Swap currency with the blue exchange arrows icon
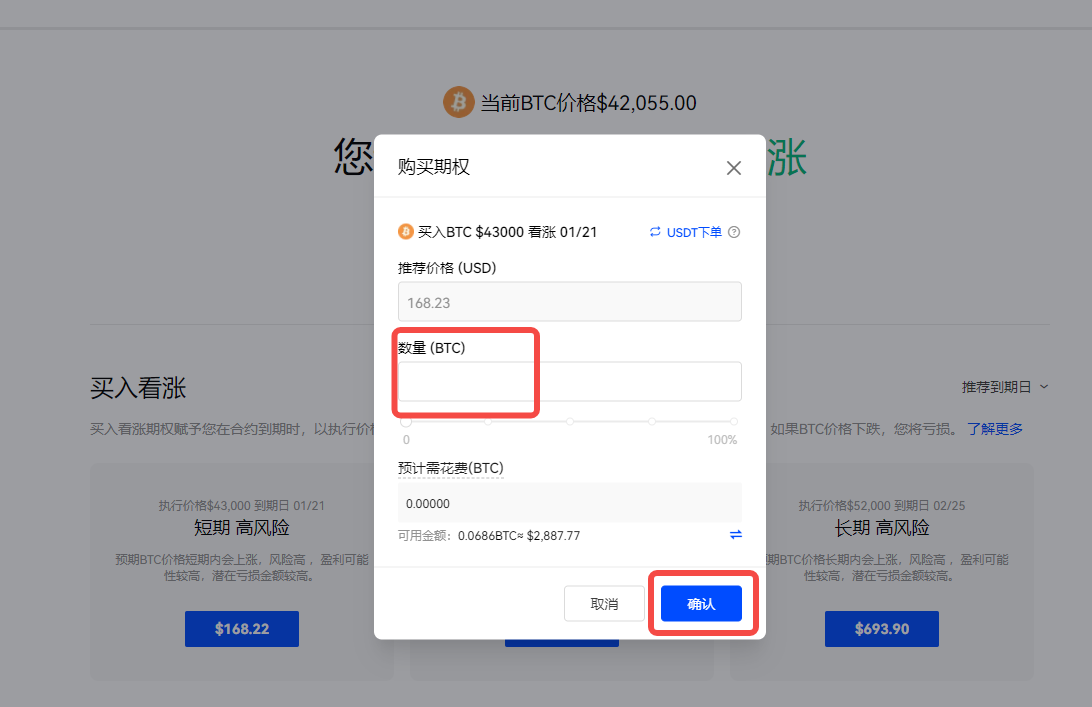 pyautogui.click(x=735, y=535)
